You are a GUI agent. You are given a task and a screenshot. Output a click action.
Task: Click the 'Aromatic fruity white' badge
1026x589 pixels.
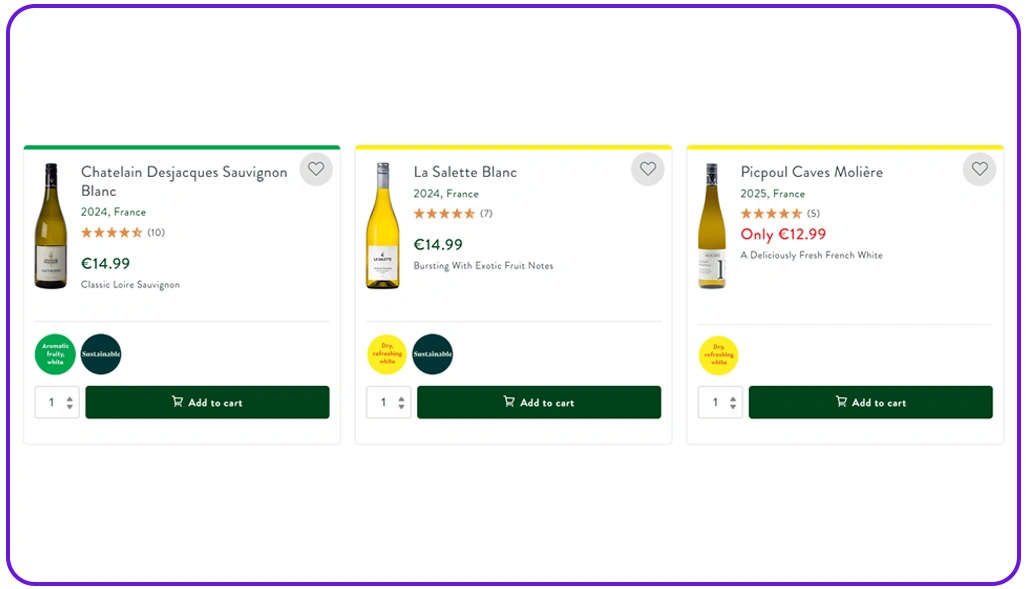click(55, 354)
